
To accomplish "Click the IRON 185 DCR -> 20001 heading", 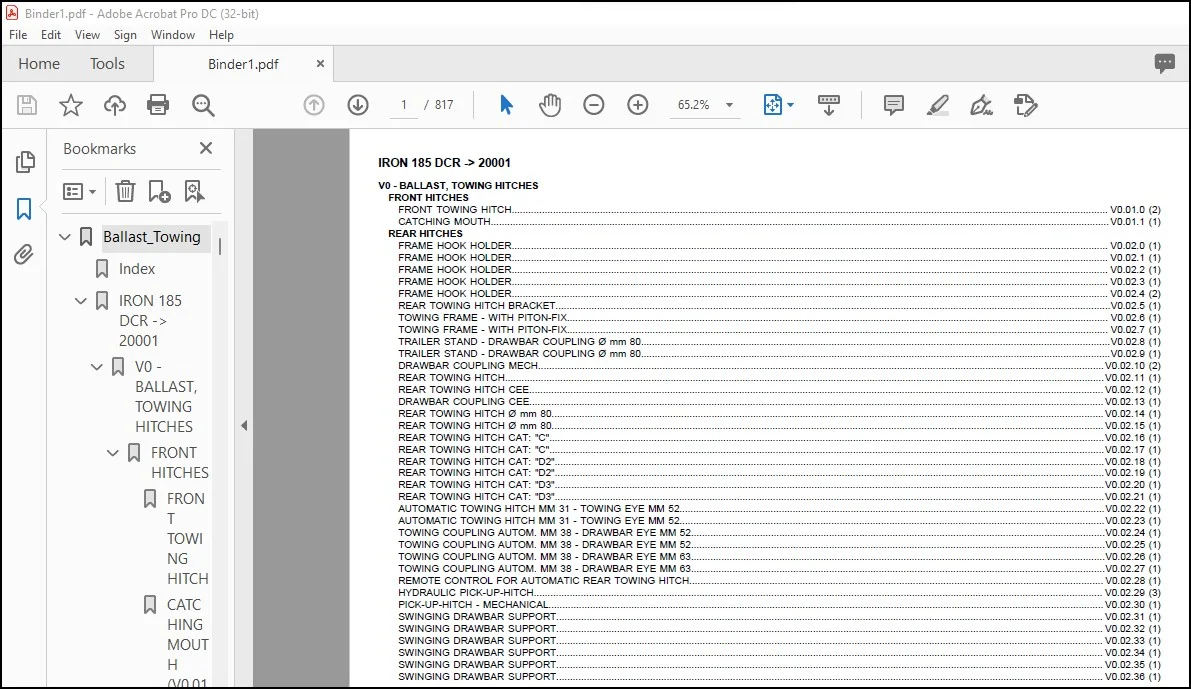I will [x=444, y=163].
